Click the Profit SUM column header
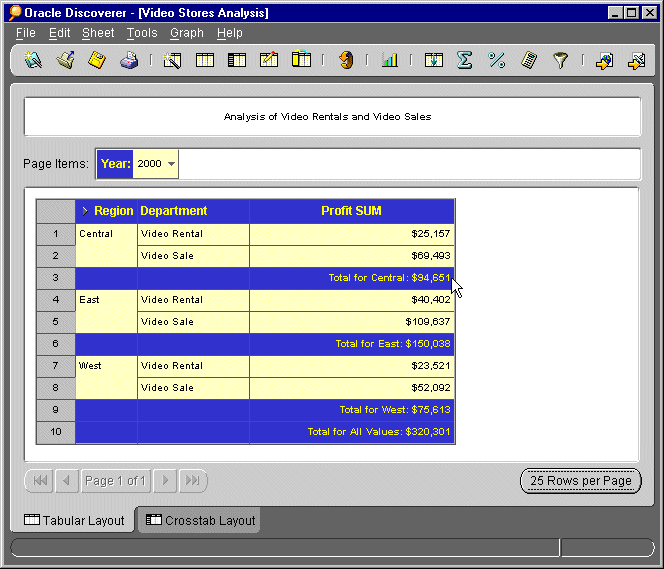This screenshot has width=664, height=569. tap(351, 211)
